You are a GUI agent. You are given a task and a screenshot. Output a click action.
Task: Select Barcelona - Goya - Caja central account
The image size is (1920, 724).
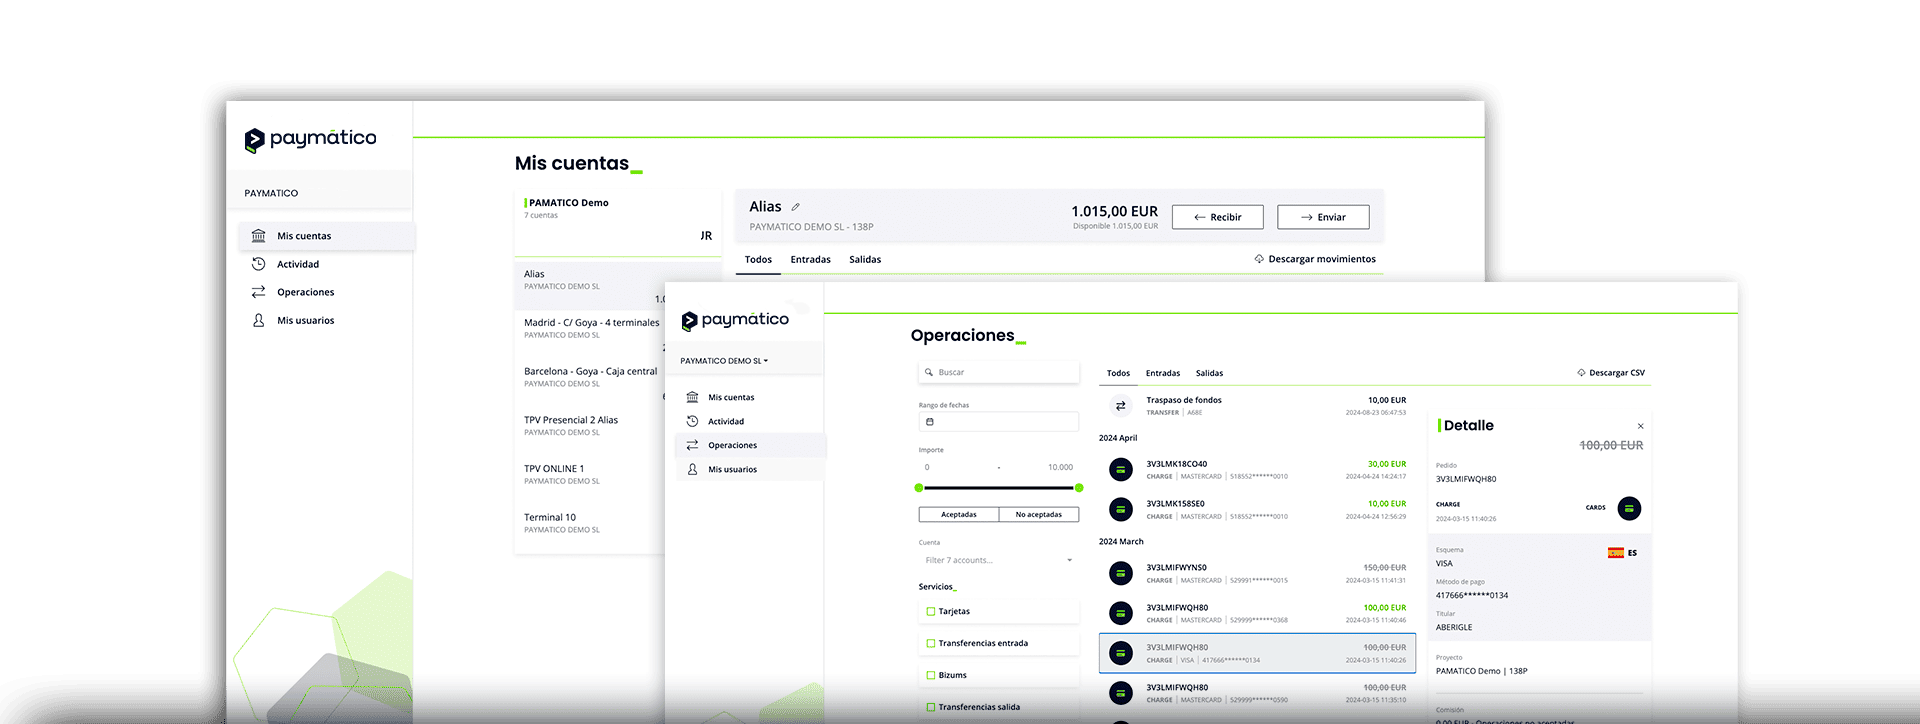(x=592, y=377)
